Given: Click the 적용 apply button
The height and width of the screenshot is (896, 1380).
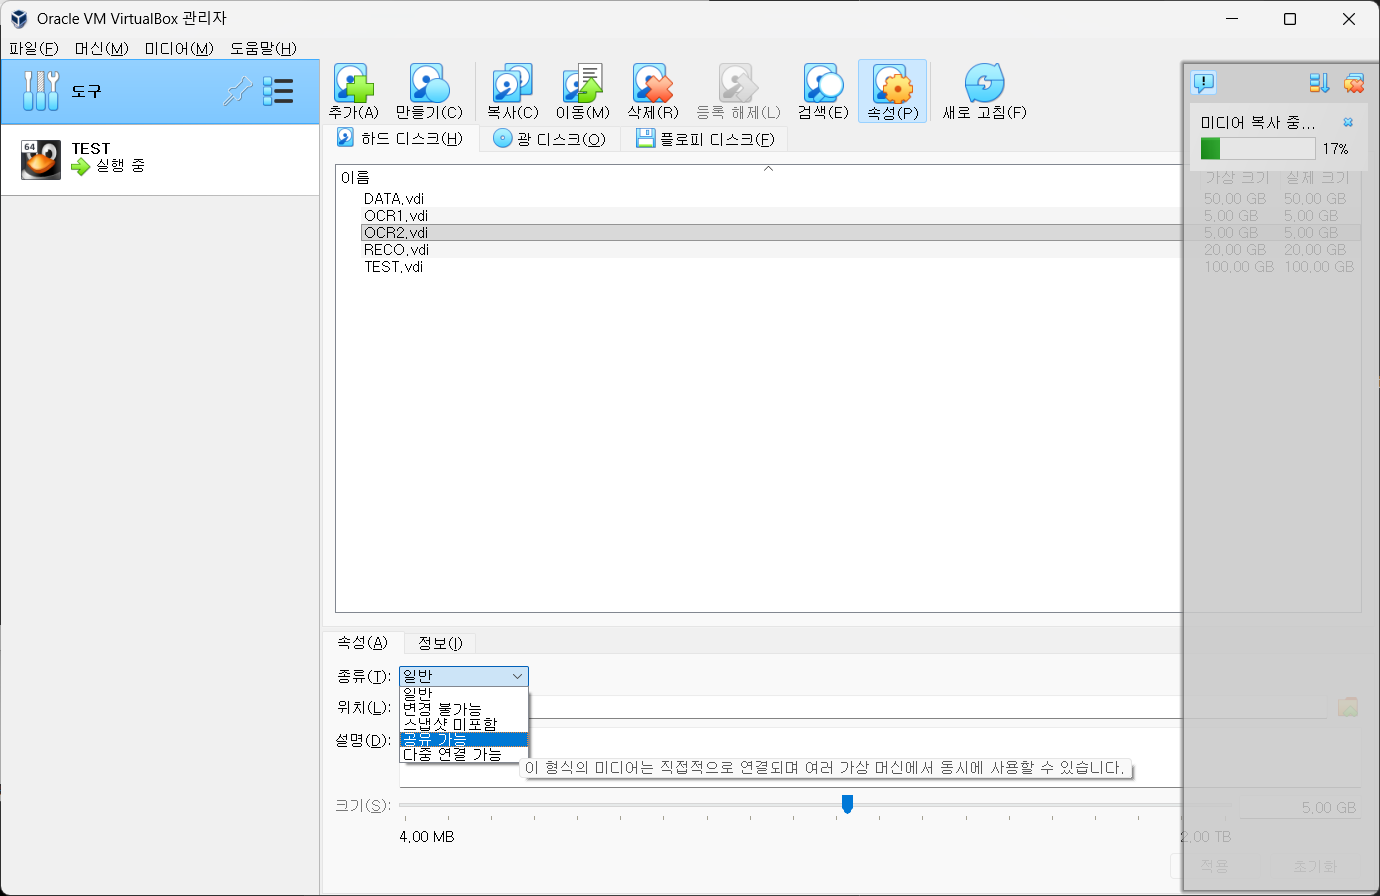Looking at the screenshot, I should point(1214,866).
